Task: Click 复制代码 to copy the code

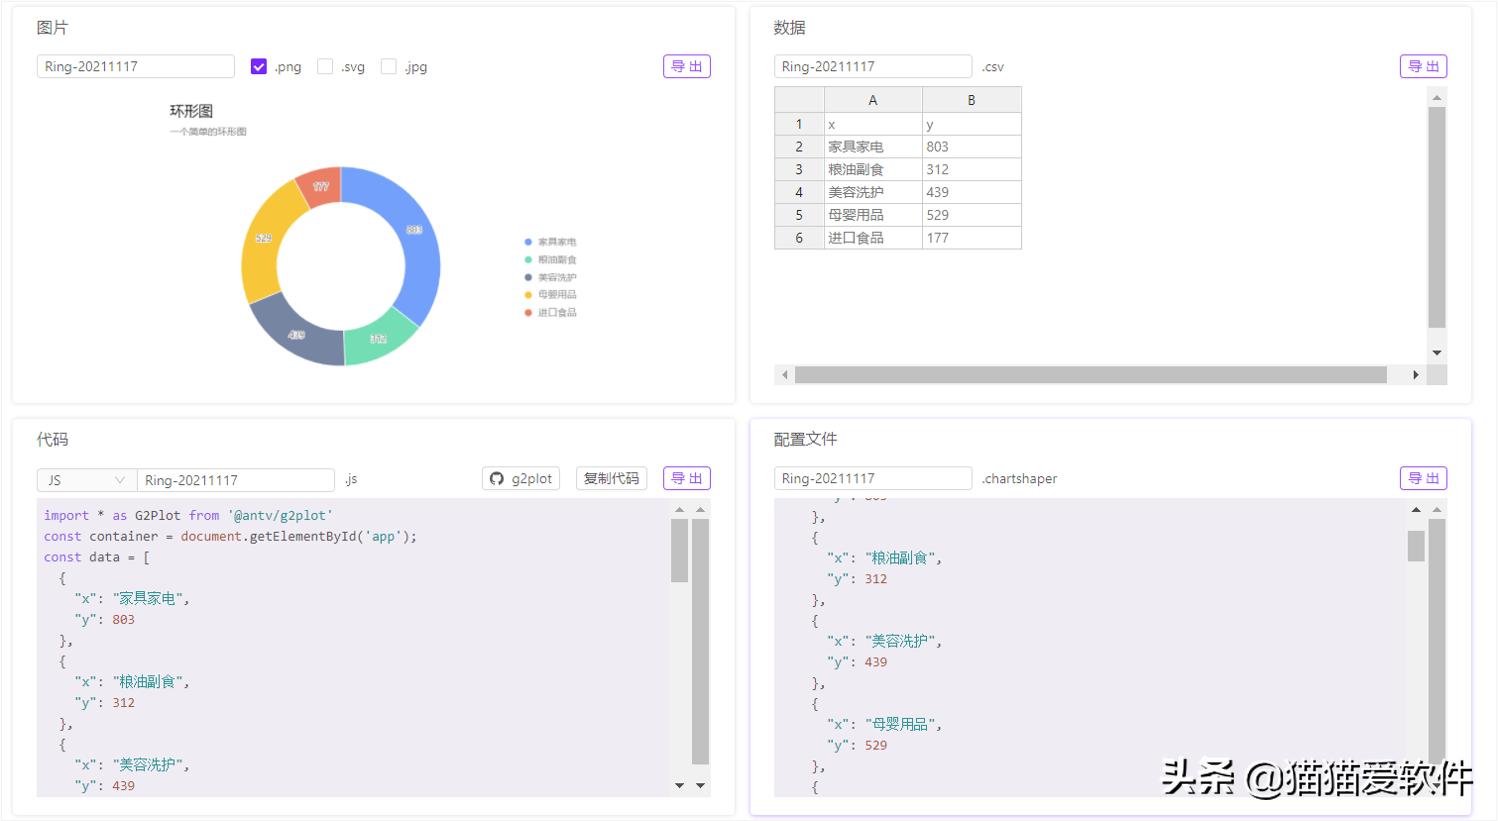Action: tap(611, 479)
